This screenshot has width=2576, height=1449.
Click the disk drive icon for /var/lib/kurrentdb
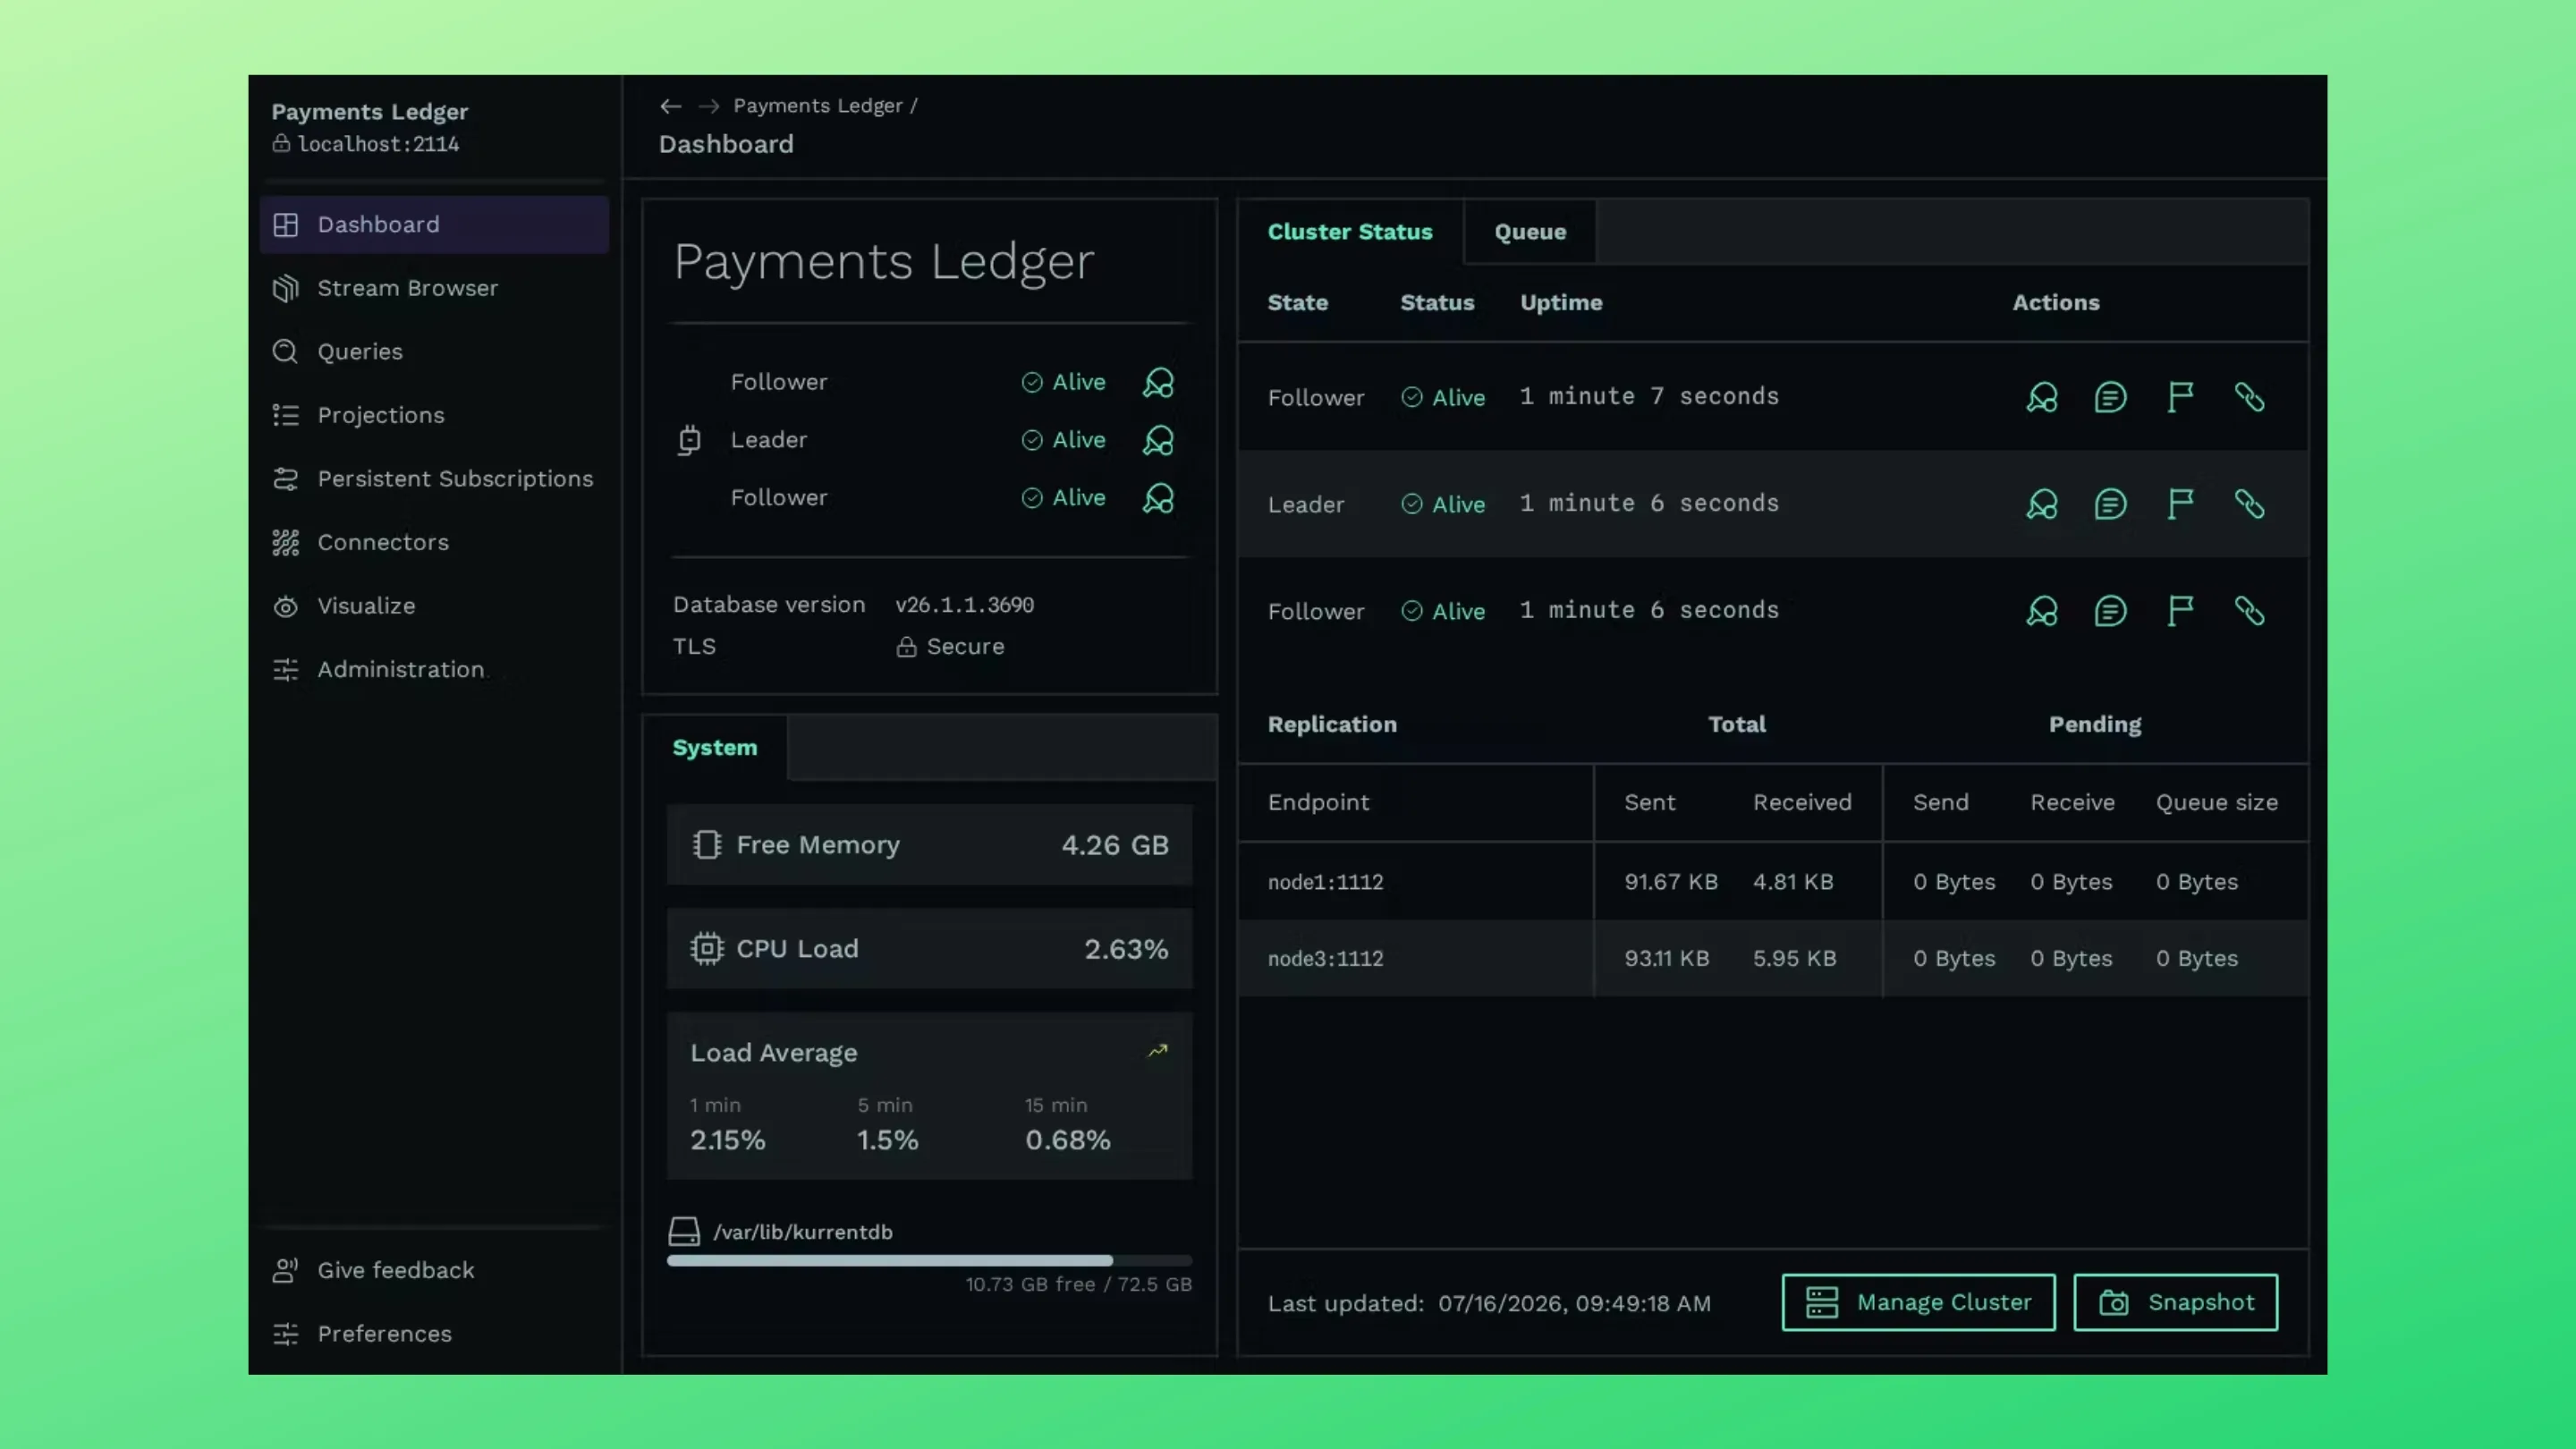click(684, 1232)
